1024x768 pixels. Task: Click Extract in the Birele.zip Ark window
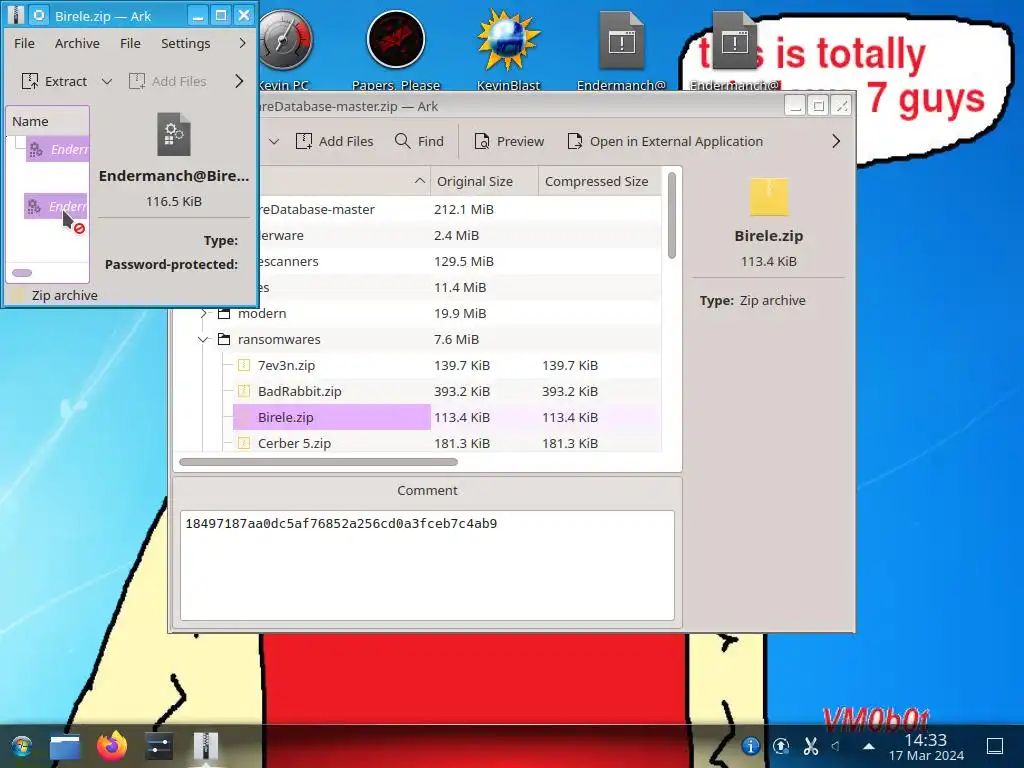click(54, 81)
